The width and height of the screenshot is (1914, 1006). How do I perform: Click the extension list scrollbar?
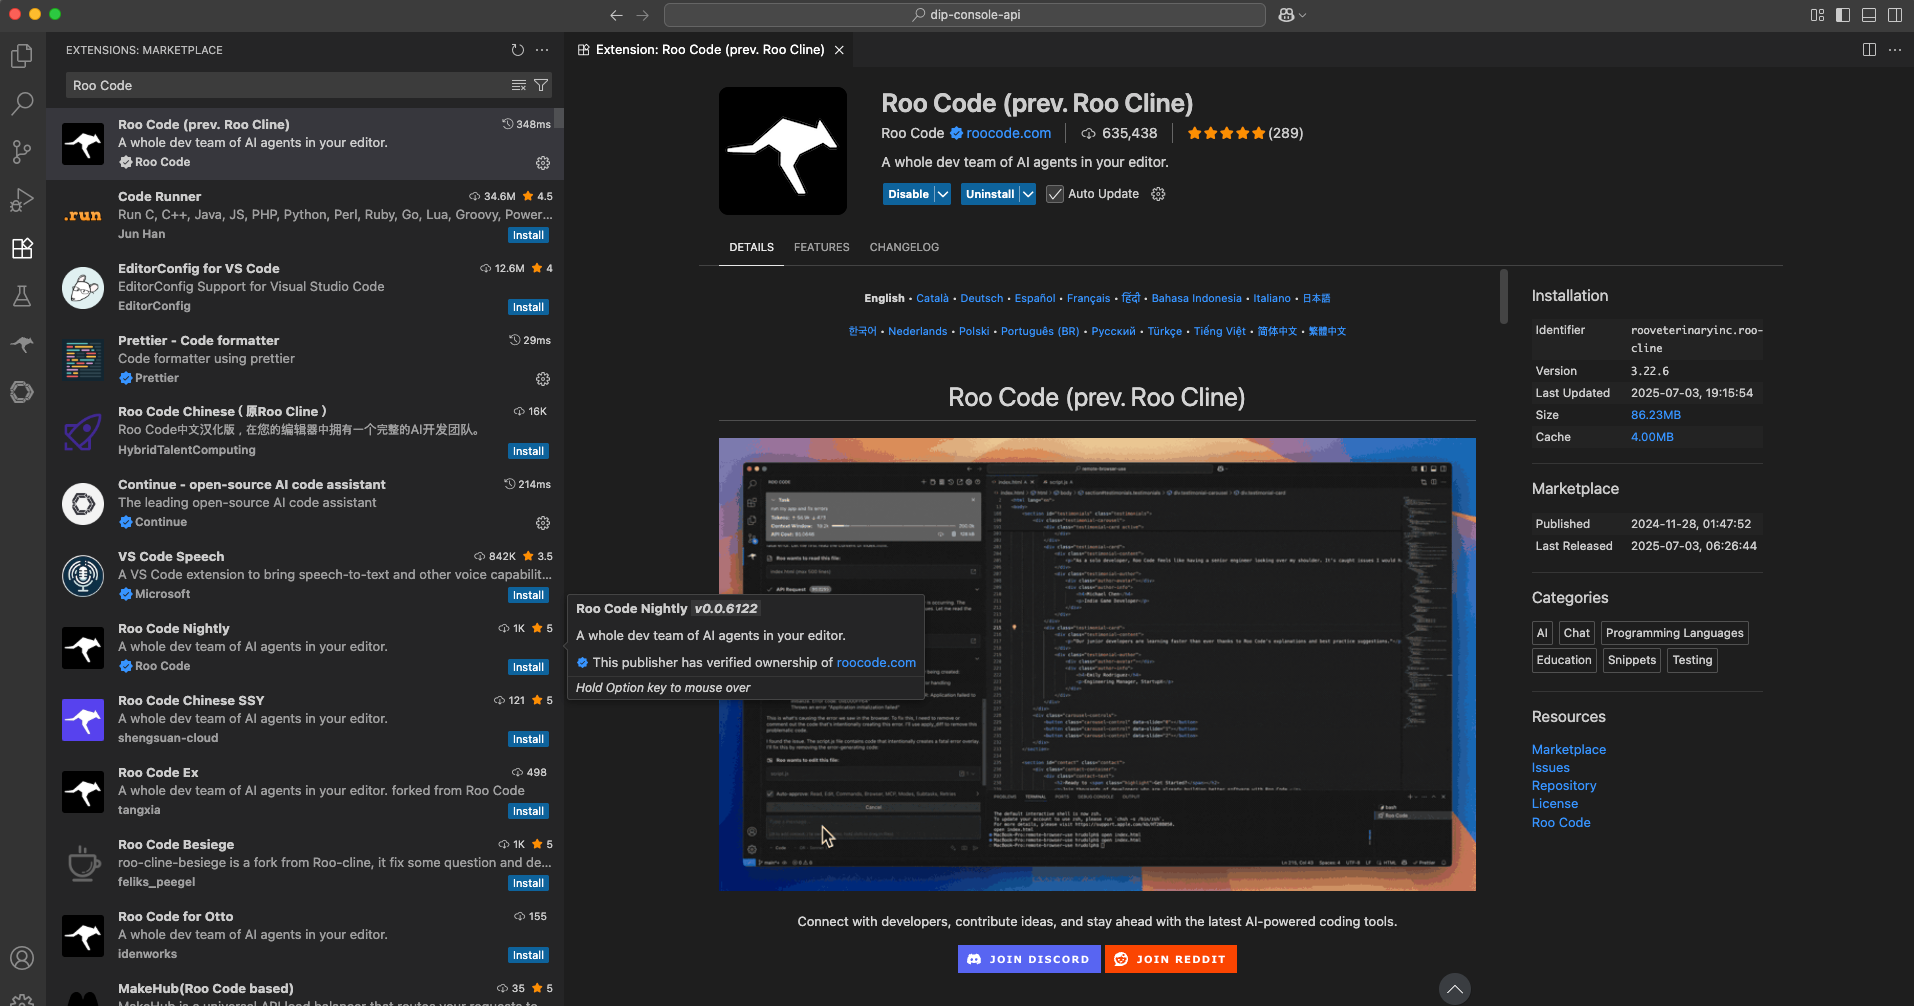coord(559,118)
